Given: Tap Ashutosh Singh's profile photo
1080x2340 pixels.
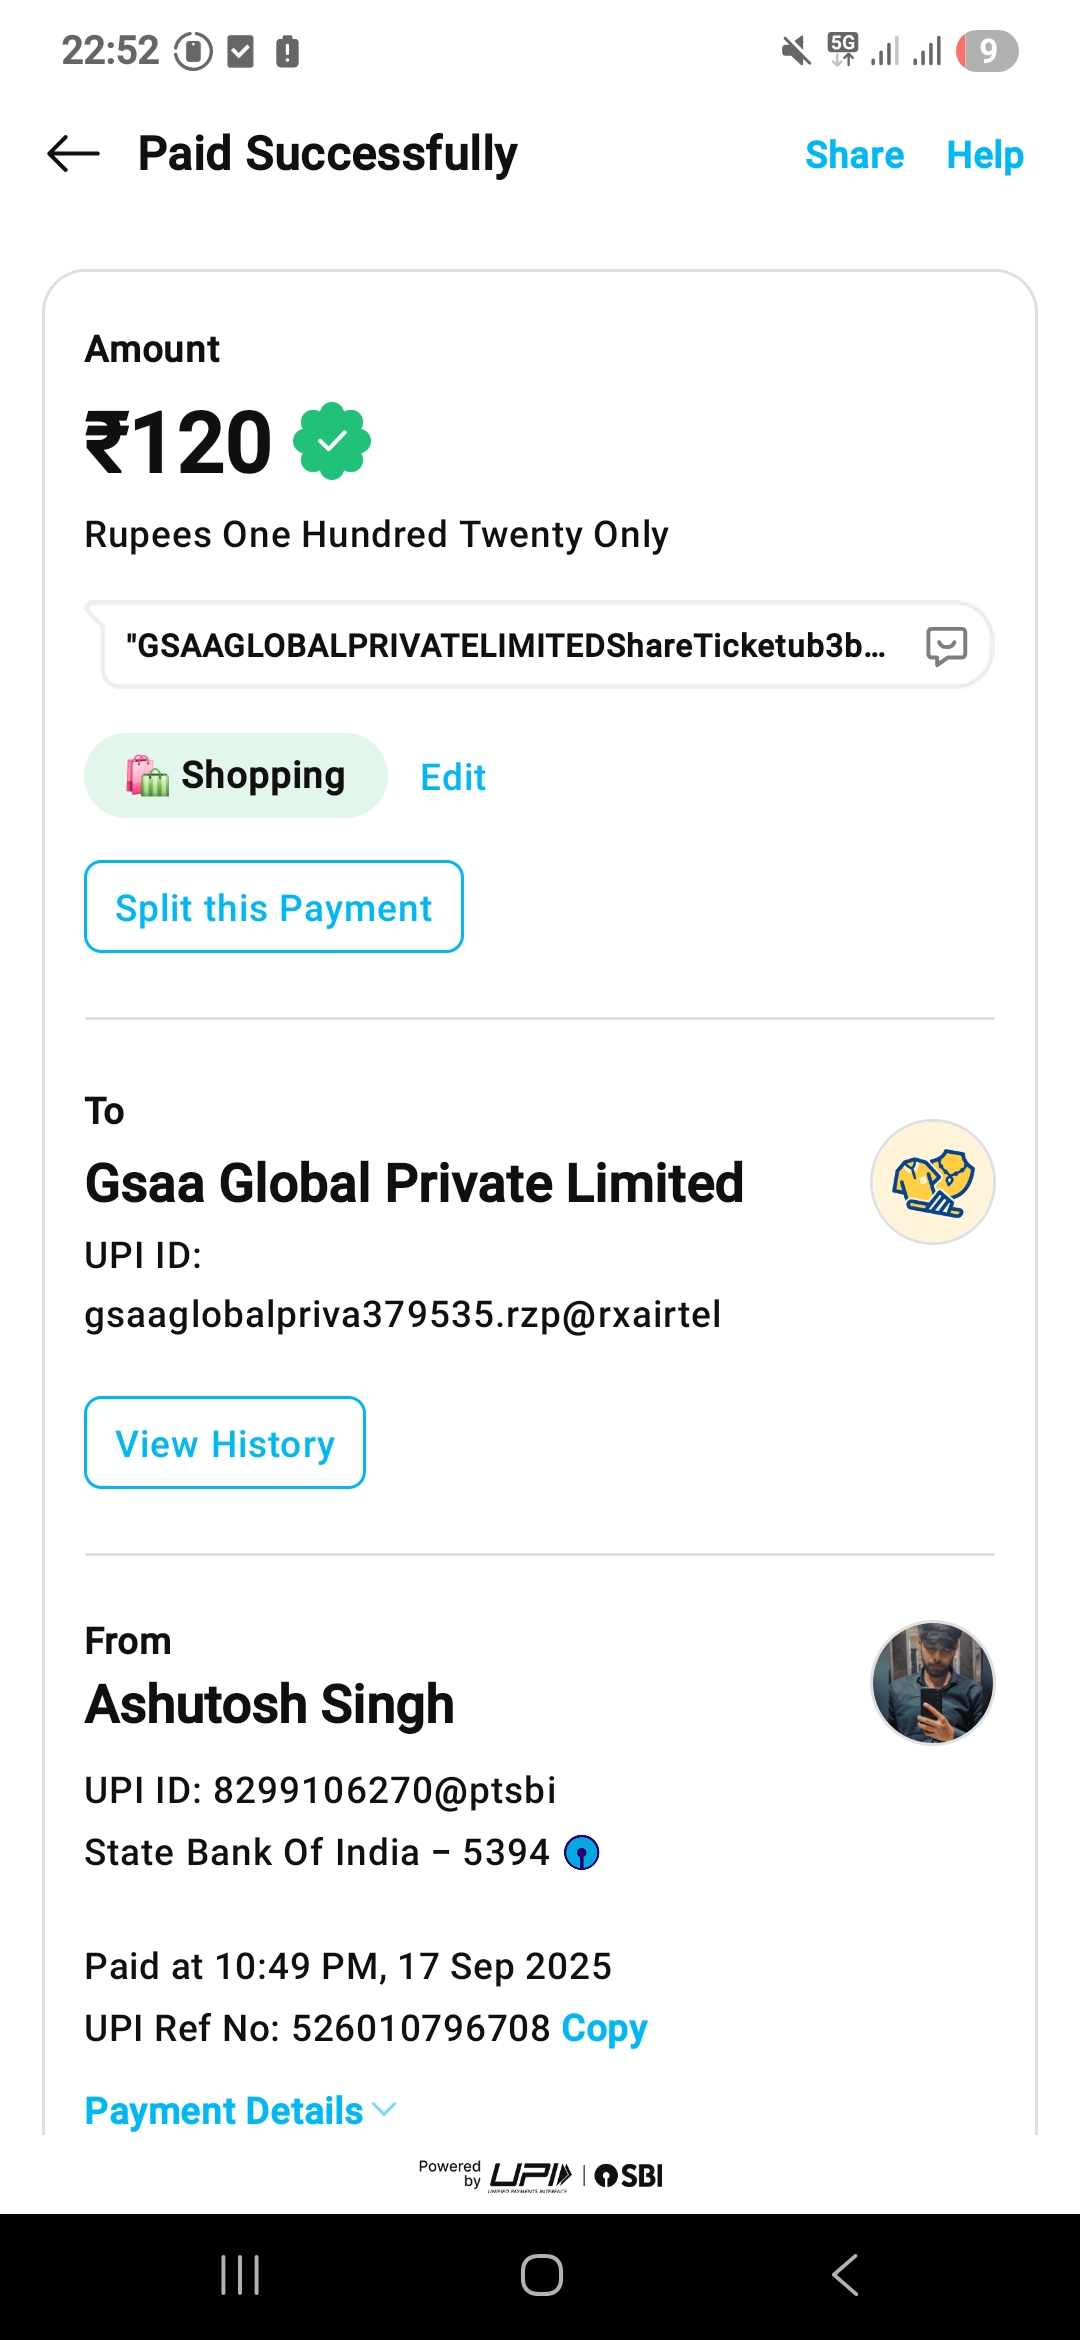Looking at the screenshot, I should tap(932, 1683).
